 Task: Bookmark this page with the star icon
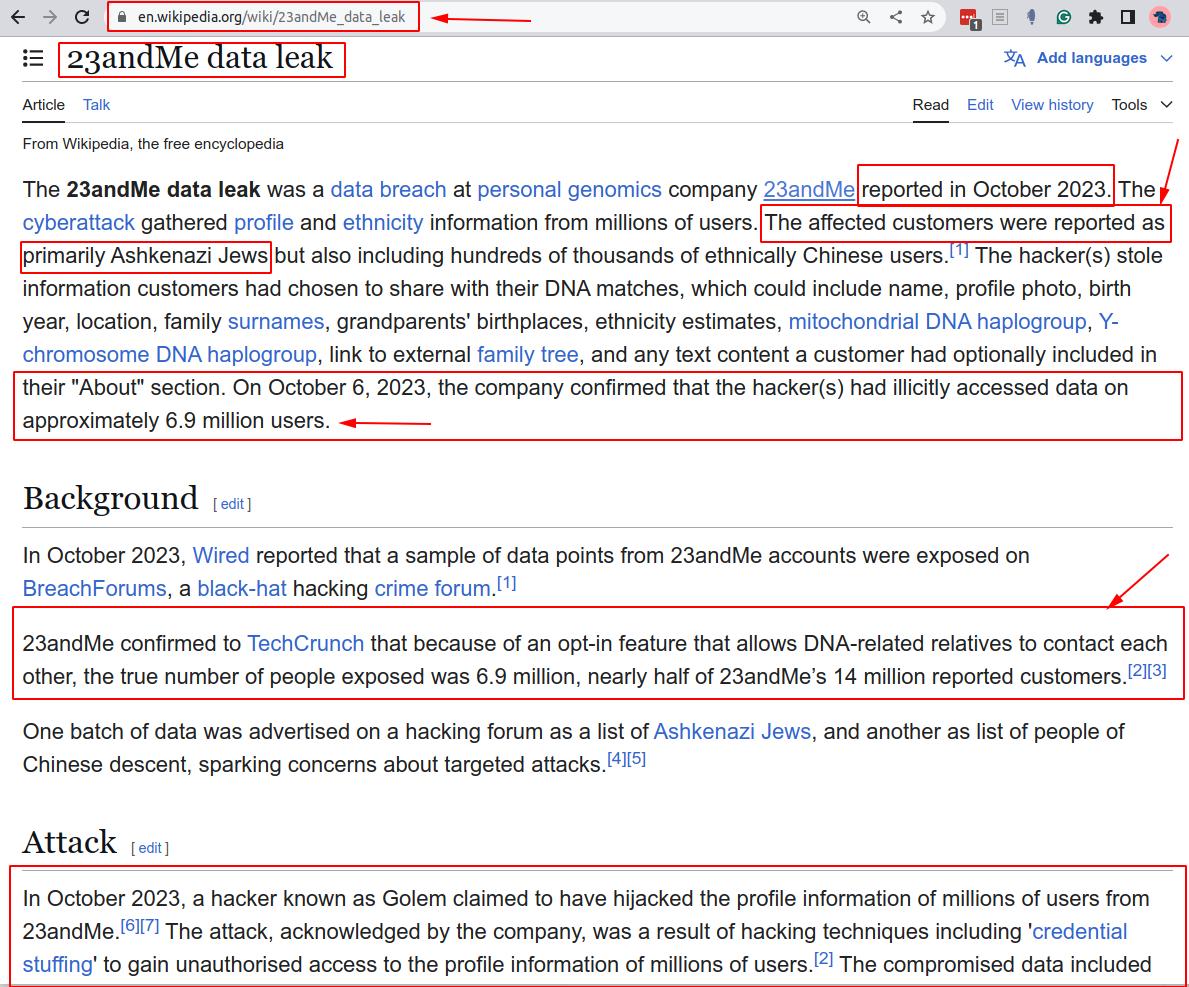tap(928, 17)
